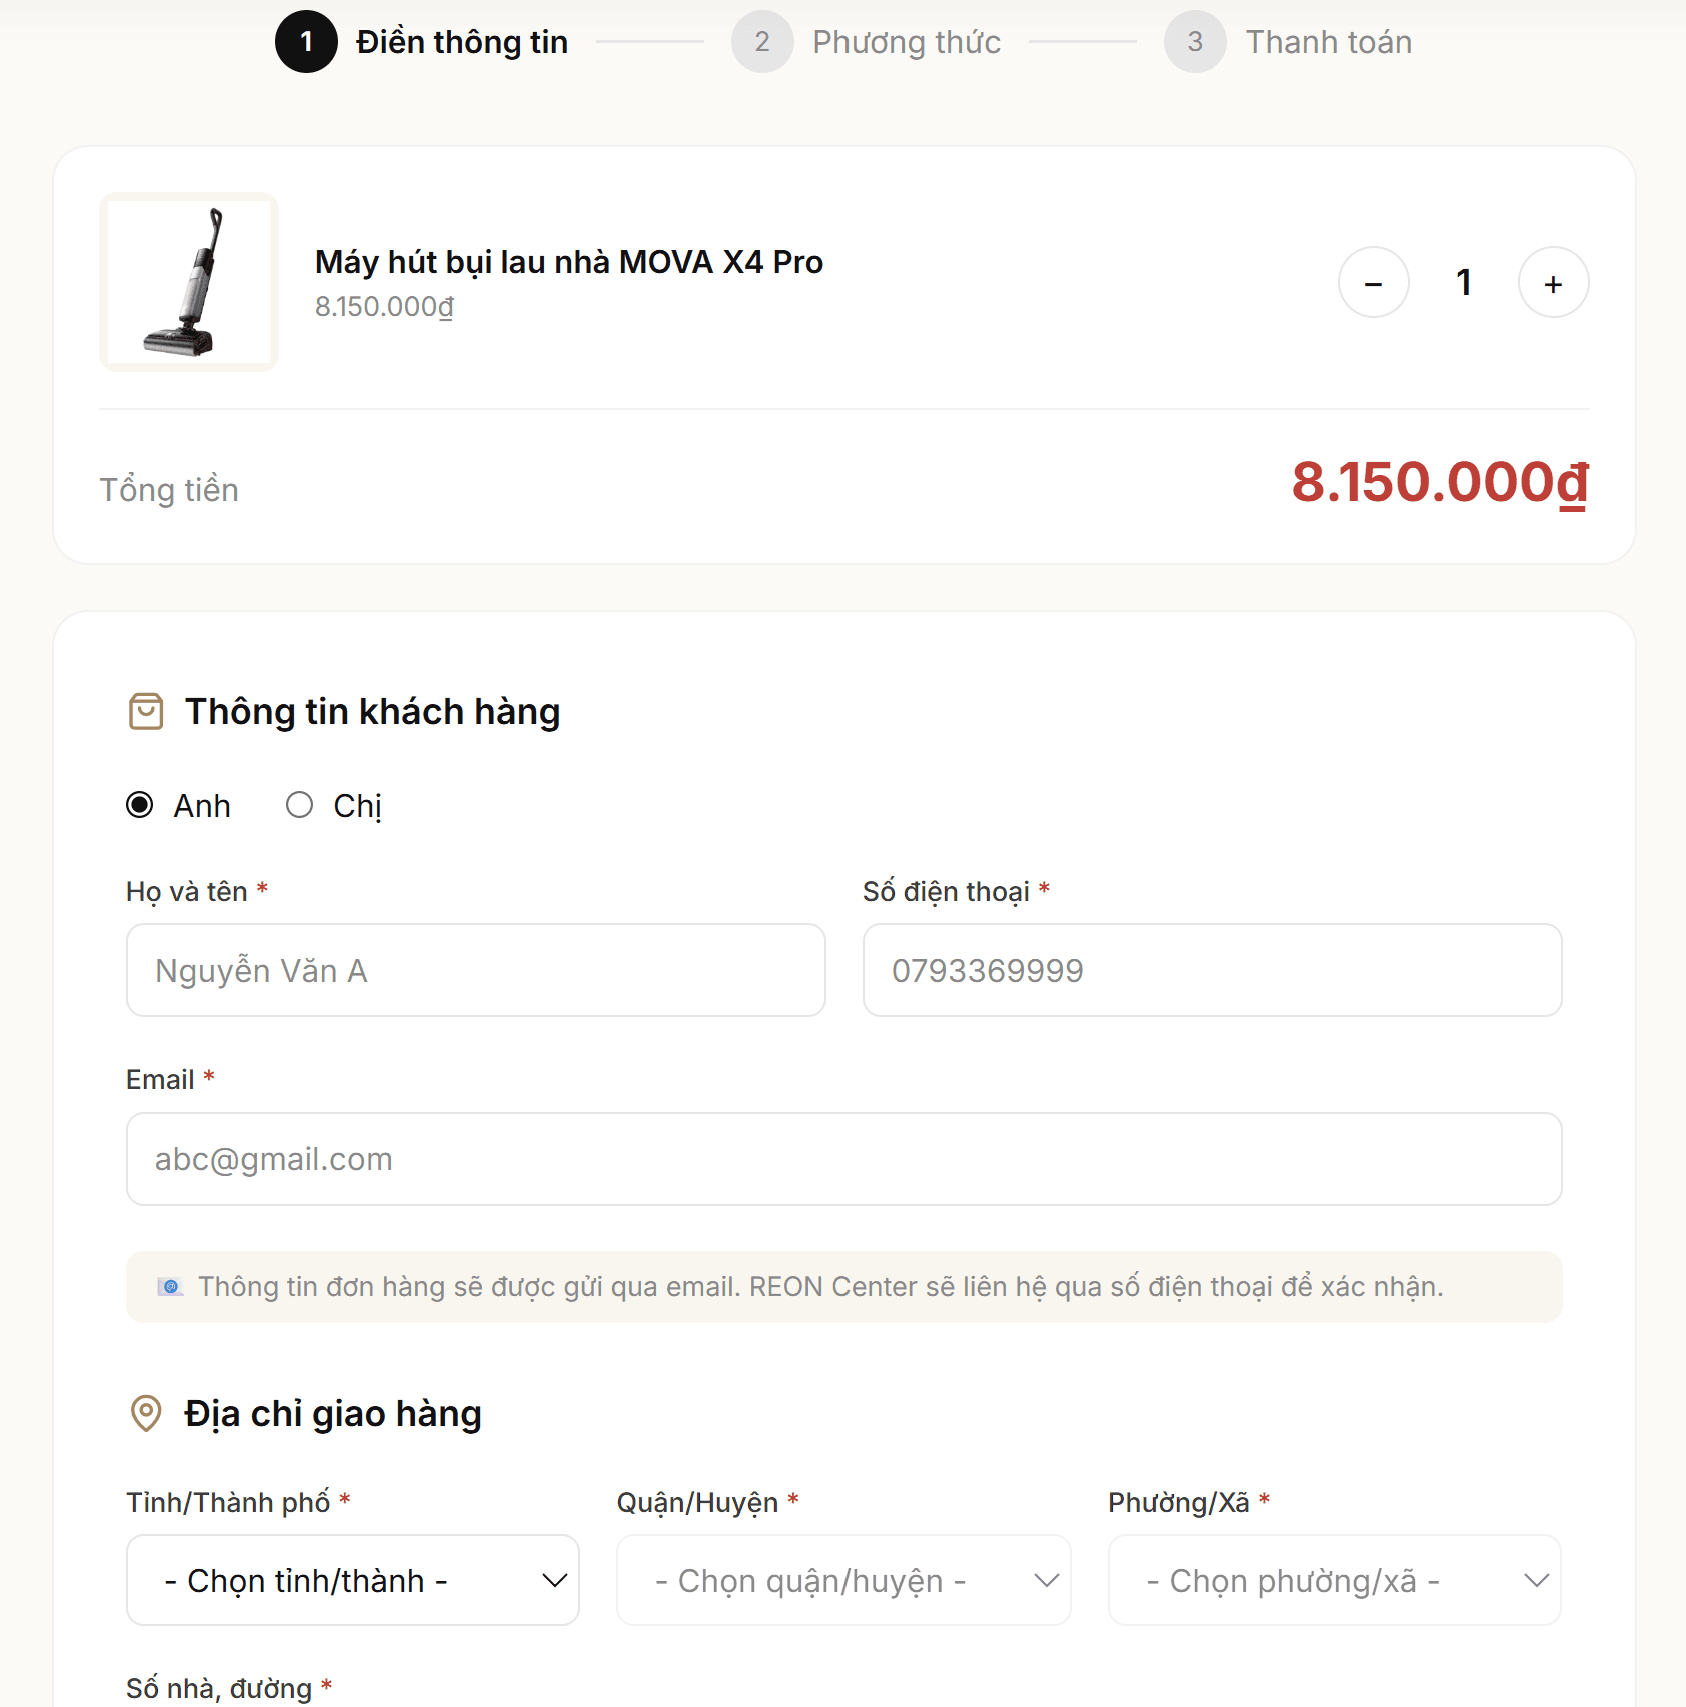This screenshot has width=1686, height=1707.
Task: Increase product quantity with plus button
Action: coord(1553,283)
